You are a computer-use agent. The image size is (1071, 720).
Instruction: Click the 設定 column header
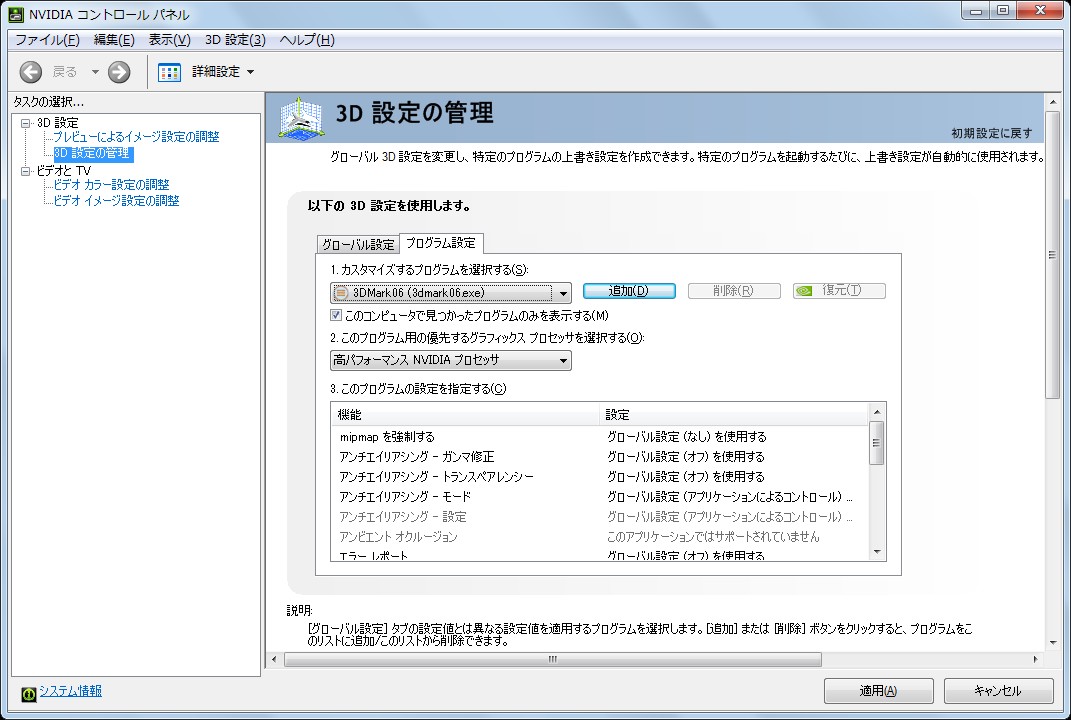pyautogui.click(x=734, y=415)
